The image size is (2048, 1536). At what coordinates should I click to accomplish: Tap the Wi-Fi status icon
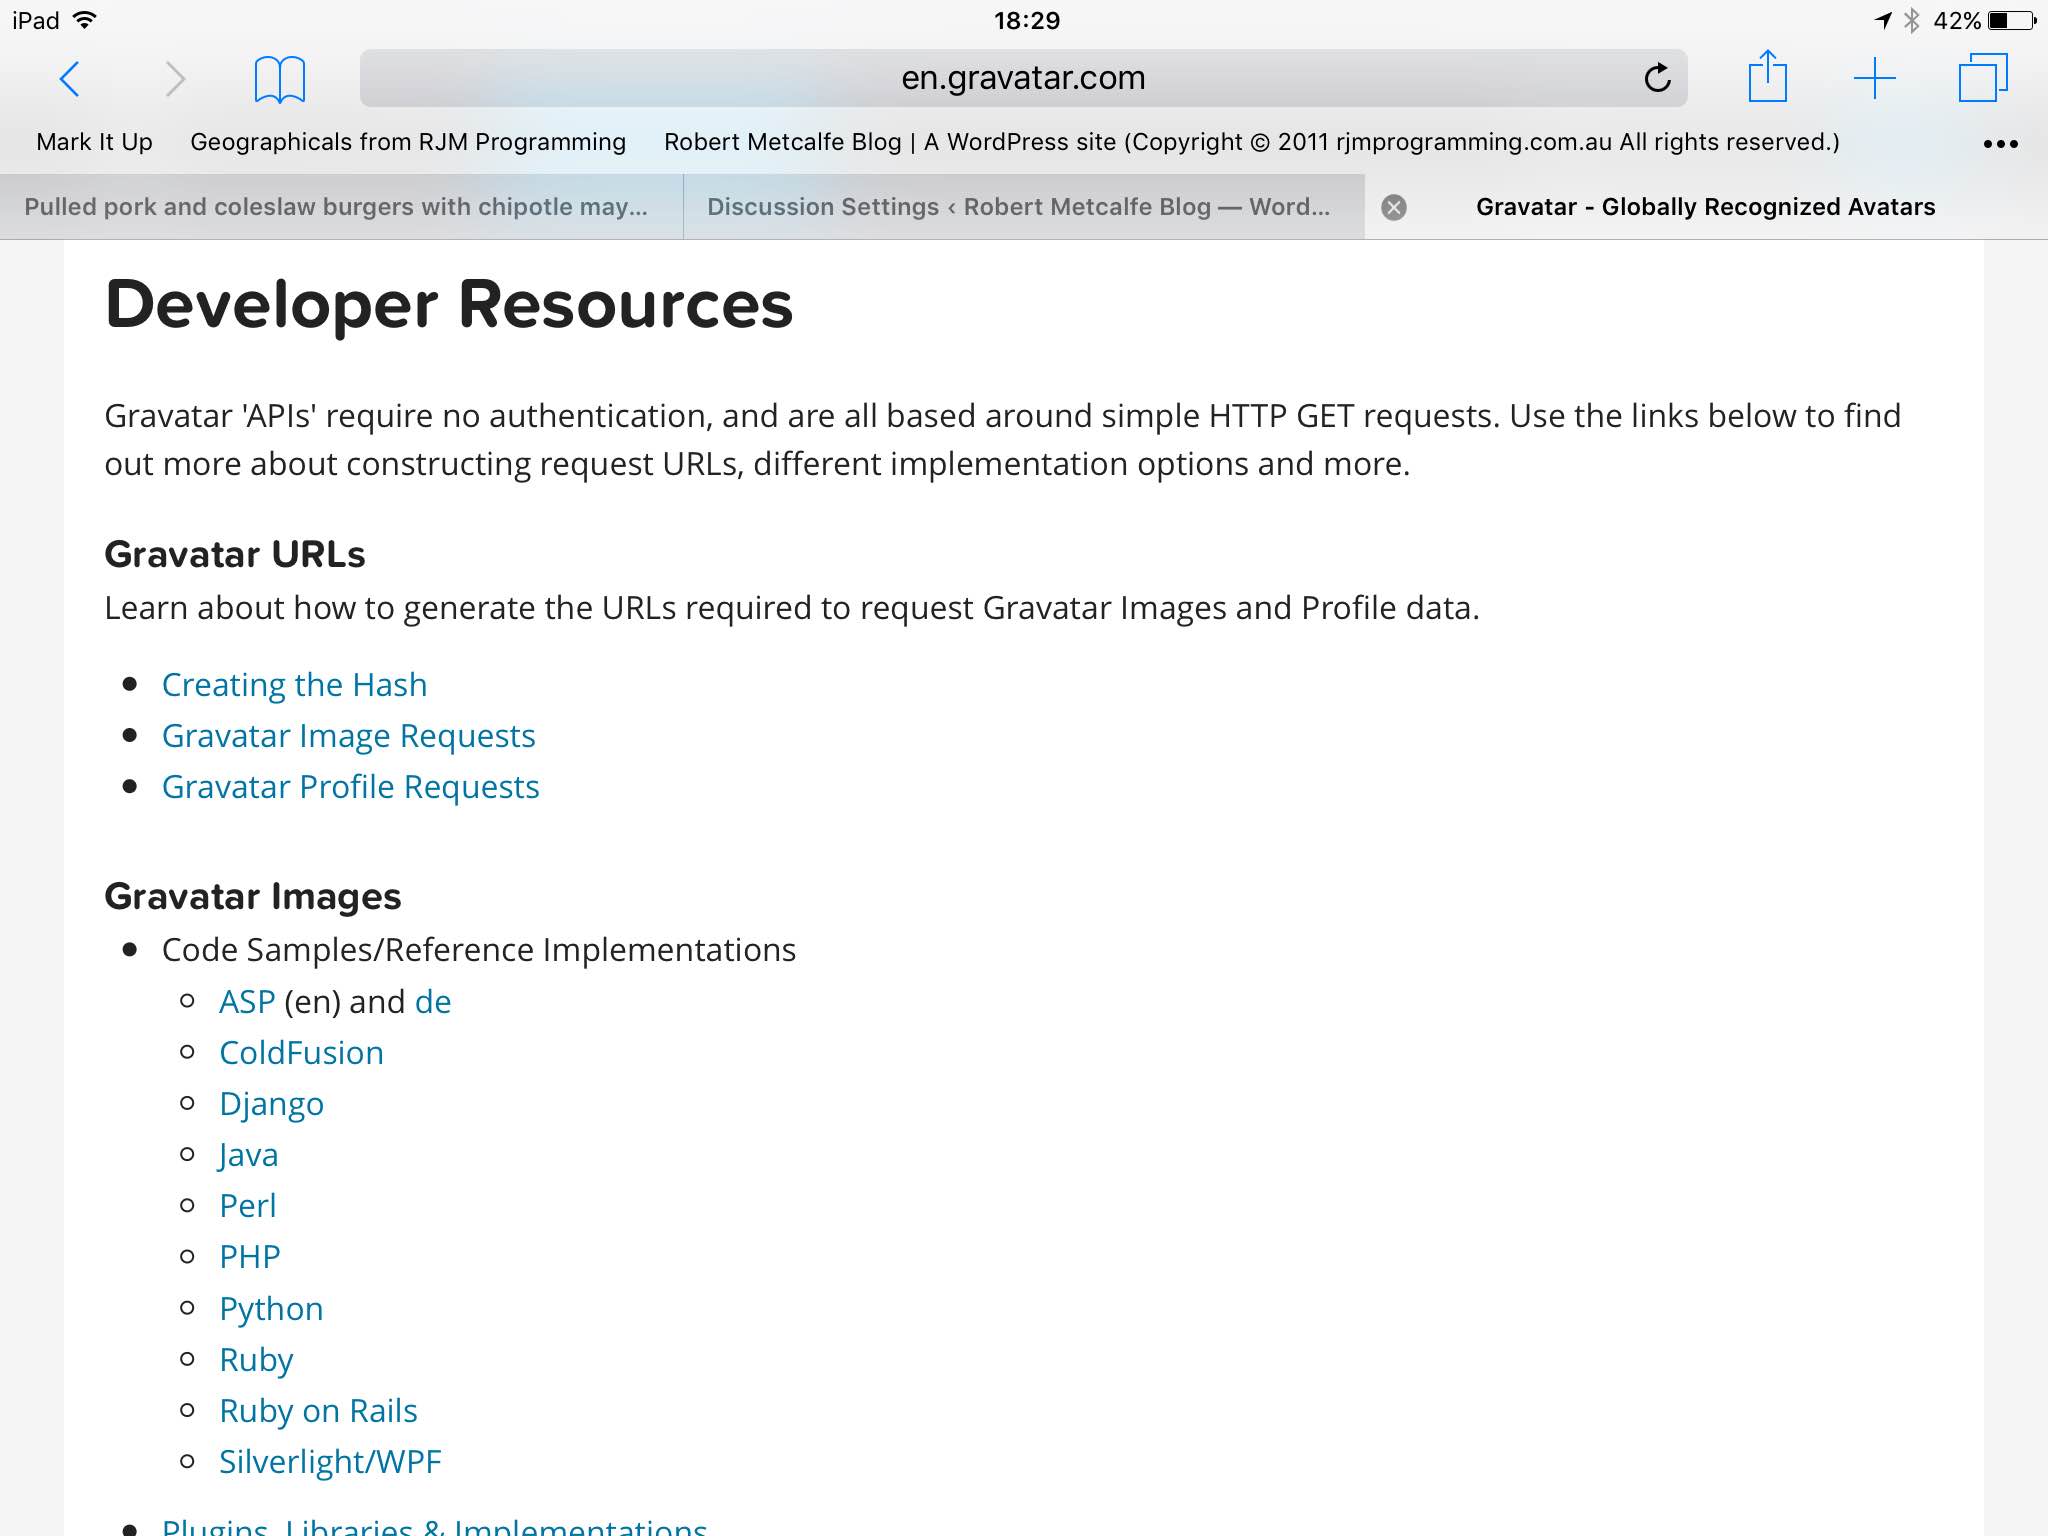[x=85, y=20]
